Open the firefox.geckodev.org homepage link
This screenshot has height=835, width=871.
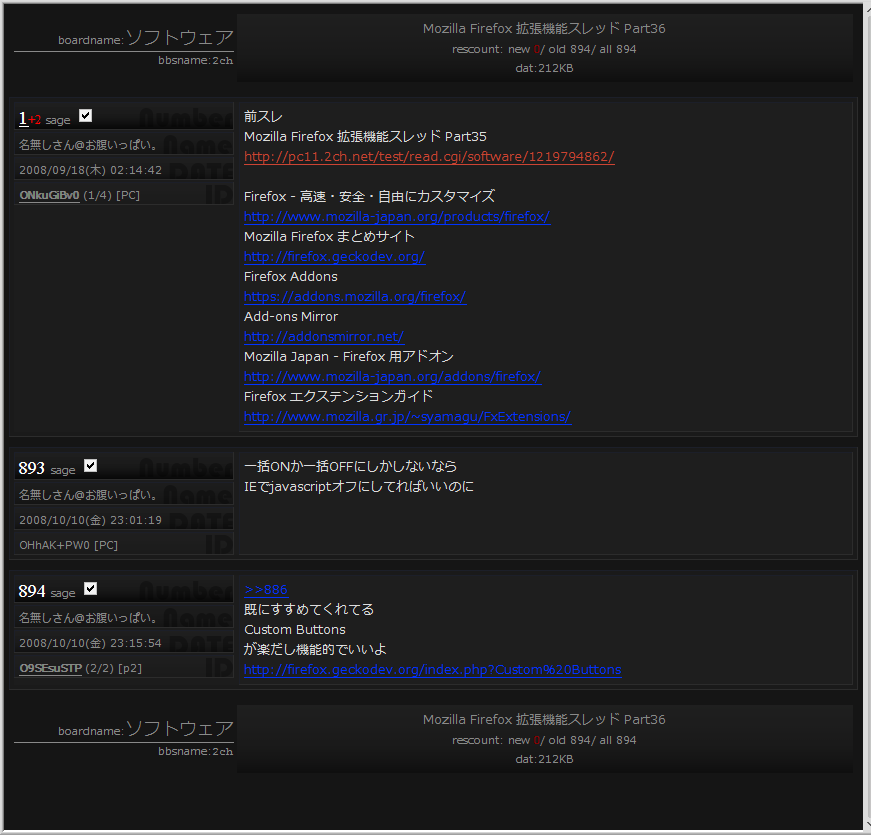(x=334, y=257)
